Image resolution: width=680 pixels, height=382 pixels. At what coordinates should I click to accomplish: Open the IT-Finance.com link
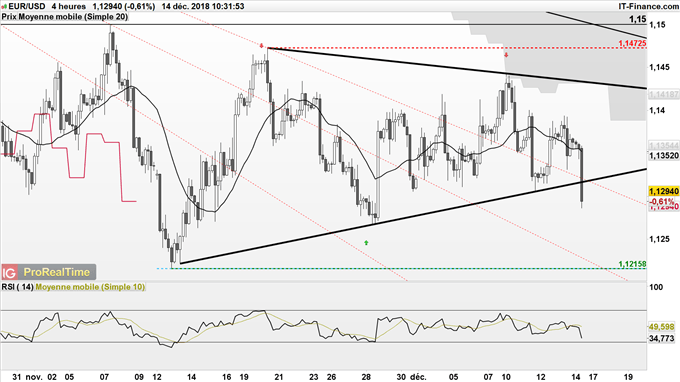(x=648, y=6)
